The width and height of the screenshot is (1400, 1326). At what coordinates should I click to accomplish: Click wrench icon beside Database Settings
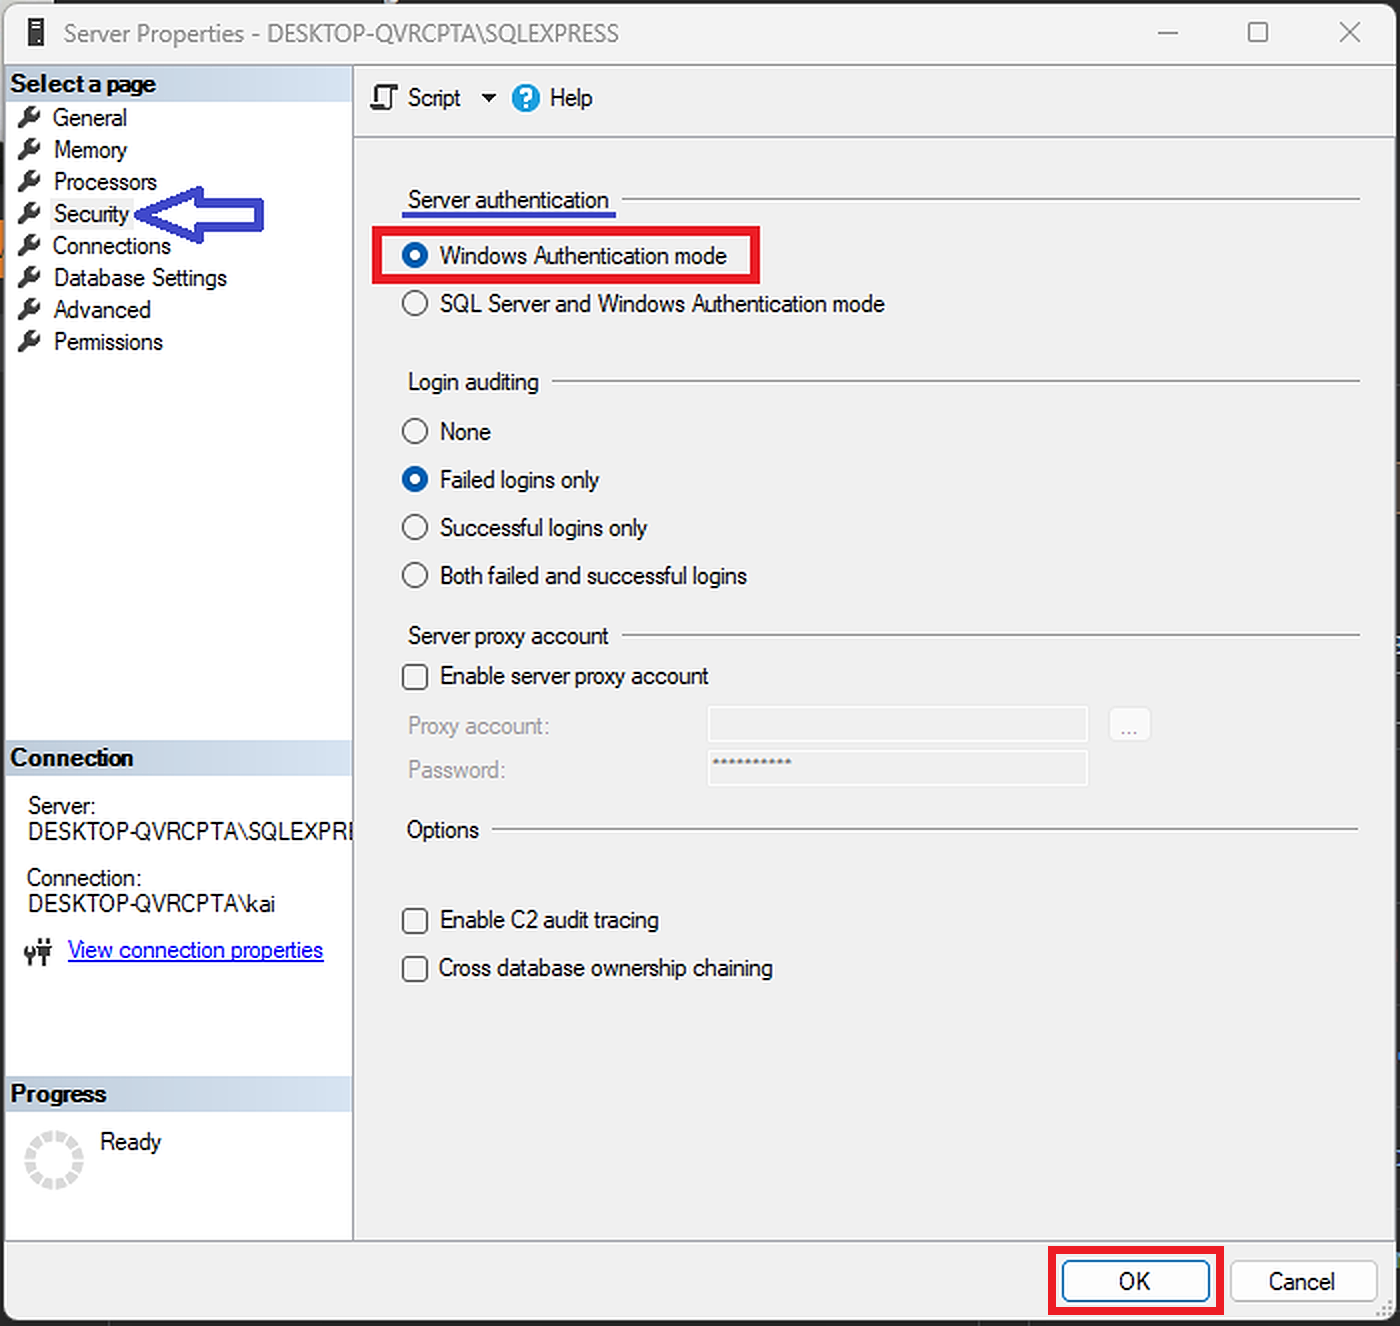30,277
